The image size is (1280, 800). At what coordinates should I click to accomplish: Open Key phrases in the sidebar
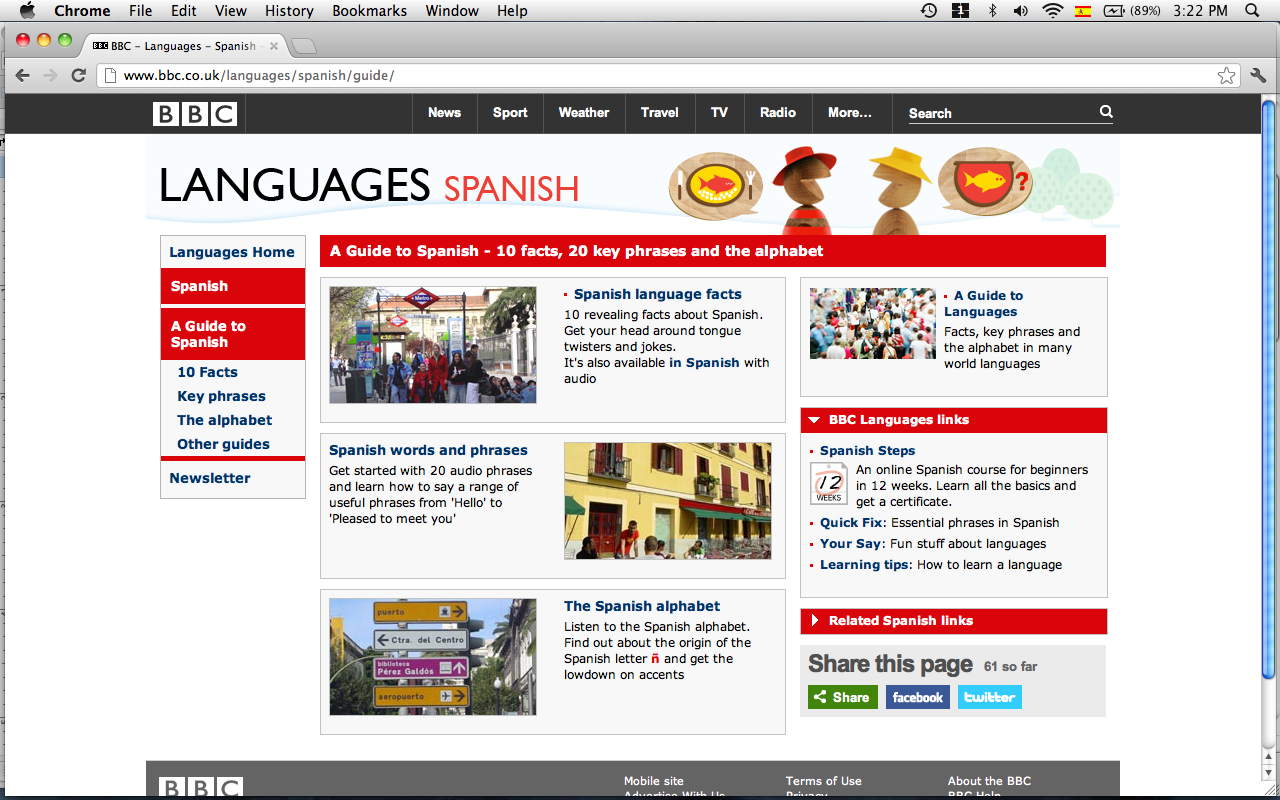[x=221, y=396]
